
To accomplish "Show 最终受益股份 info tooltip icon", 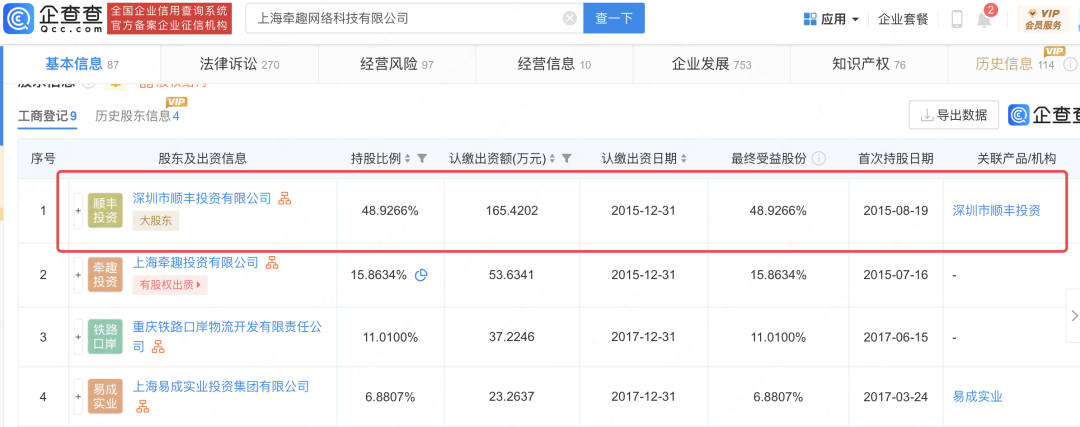I will [x=819, y=159].
